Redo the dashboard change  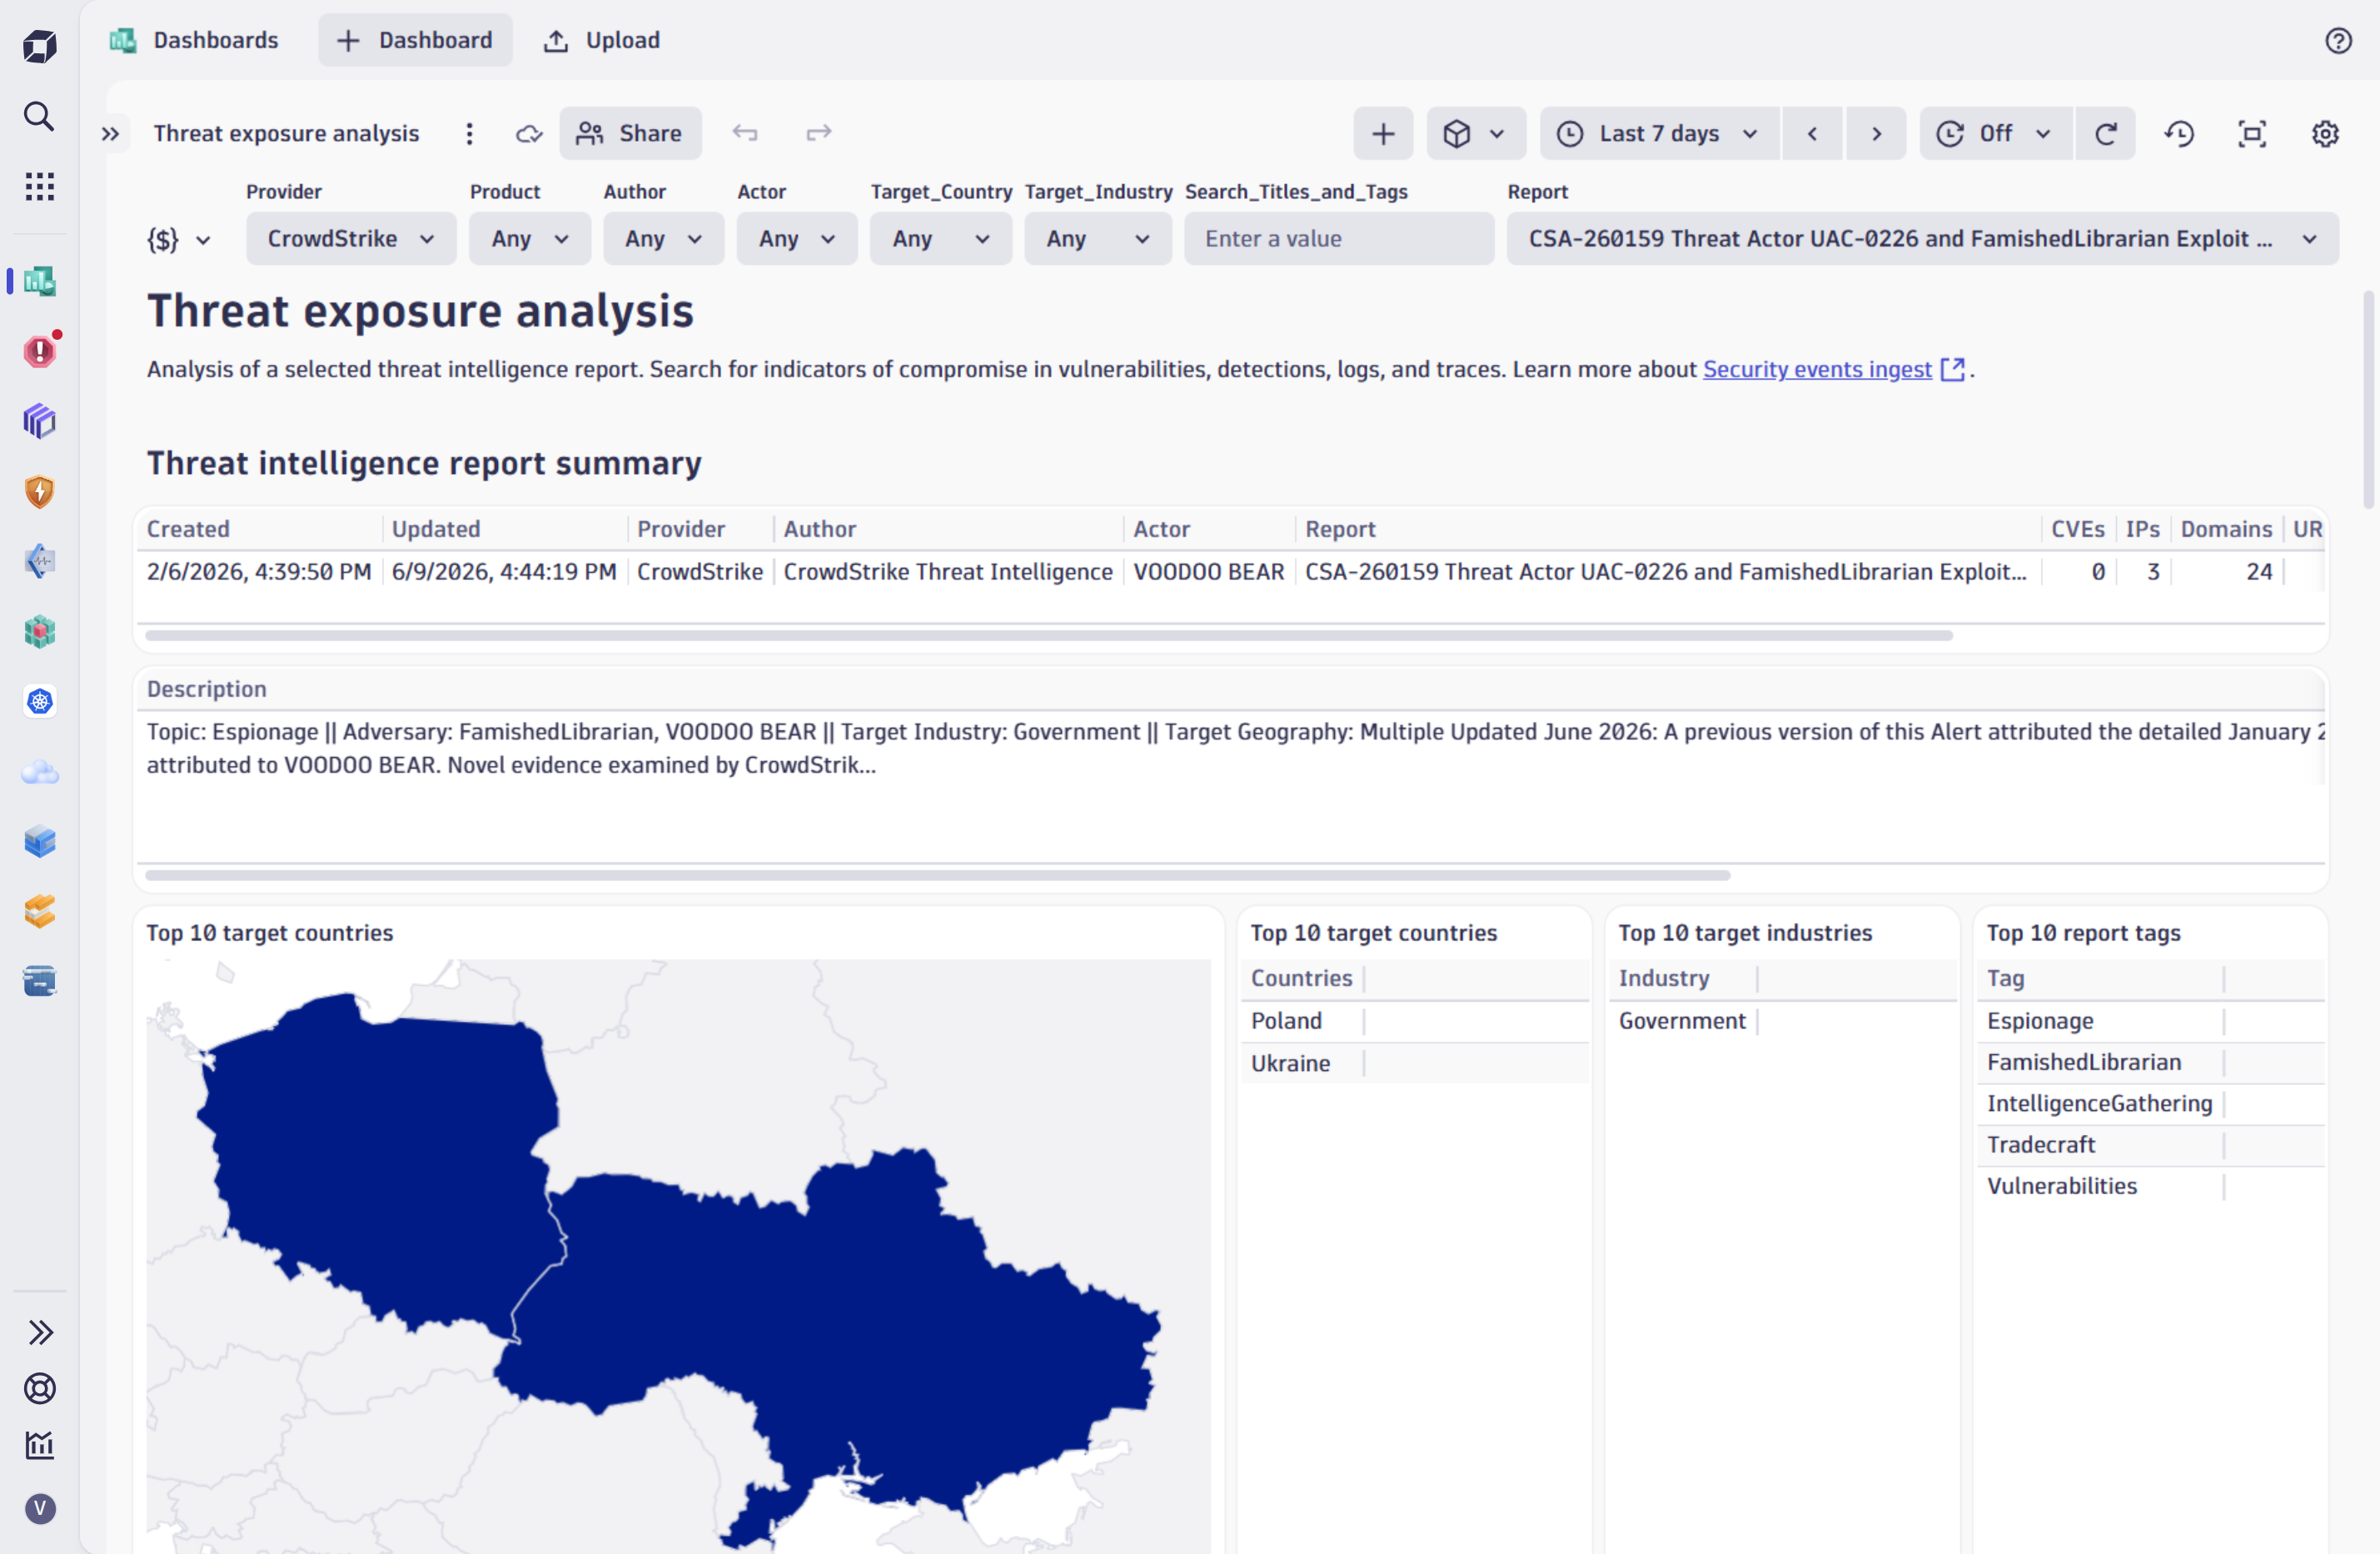pyautogui.click(x=819, y=133)
